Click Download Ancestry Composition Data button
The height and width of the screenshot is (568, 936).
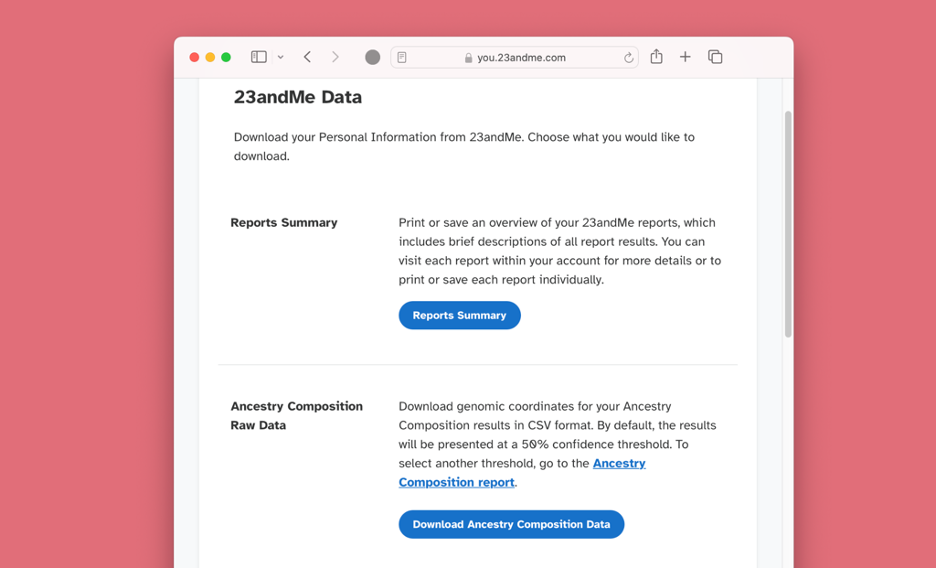click(511, 524)
